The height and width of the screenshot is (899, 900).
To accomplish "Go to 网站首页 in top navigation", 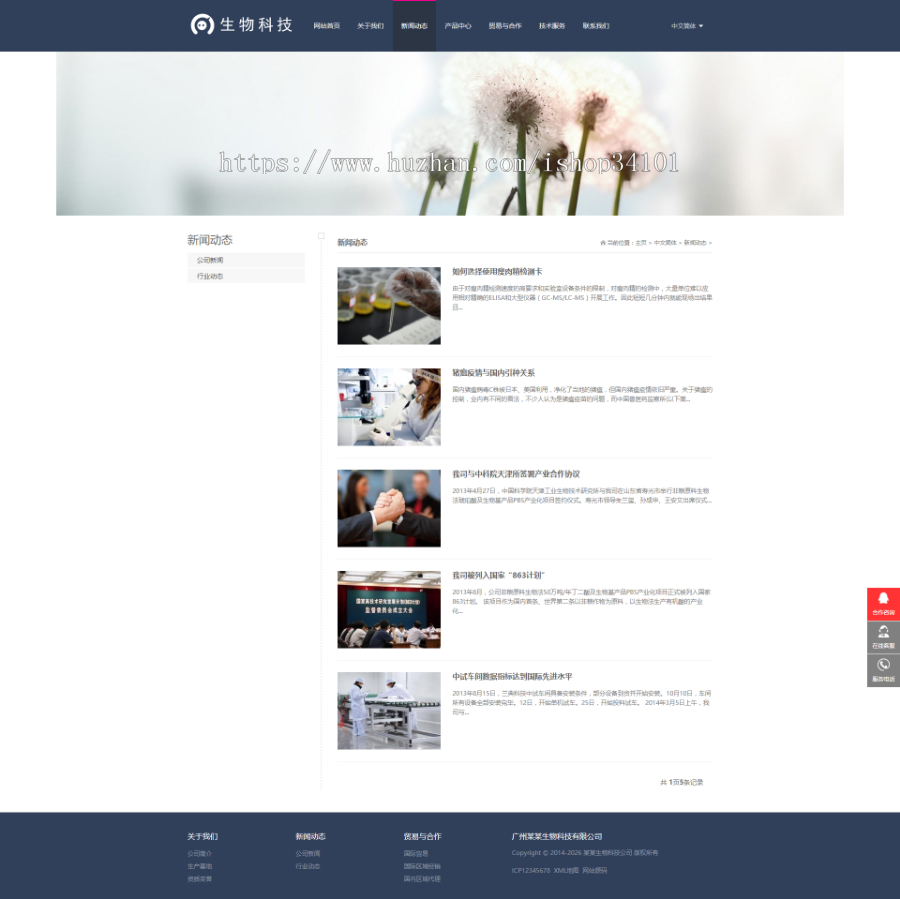I will (327, 26).
